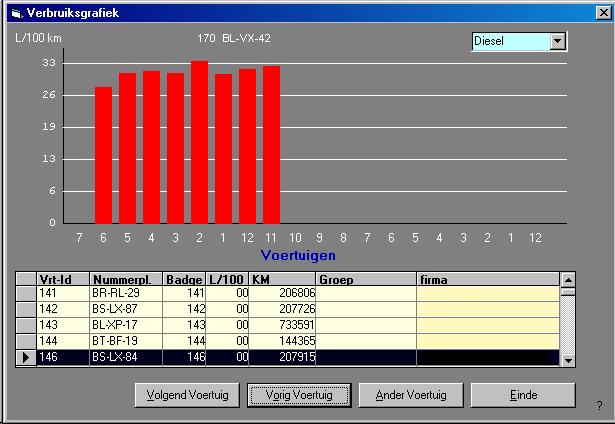Image resolution: width=615 pixels, height=424 pixels.
Task: Click the tallest red bar for month 2
Action: [199, 142]
